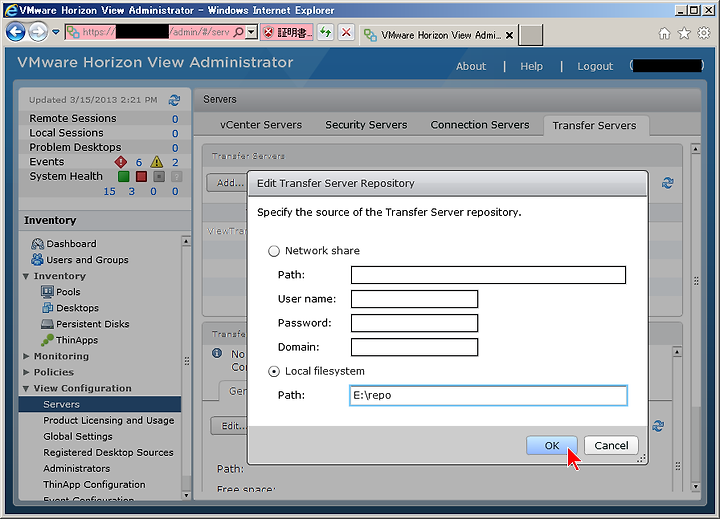Click the Network share Path field
720x519 pixels.
point(488,275)
